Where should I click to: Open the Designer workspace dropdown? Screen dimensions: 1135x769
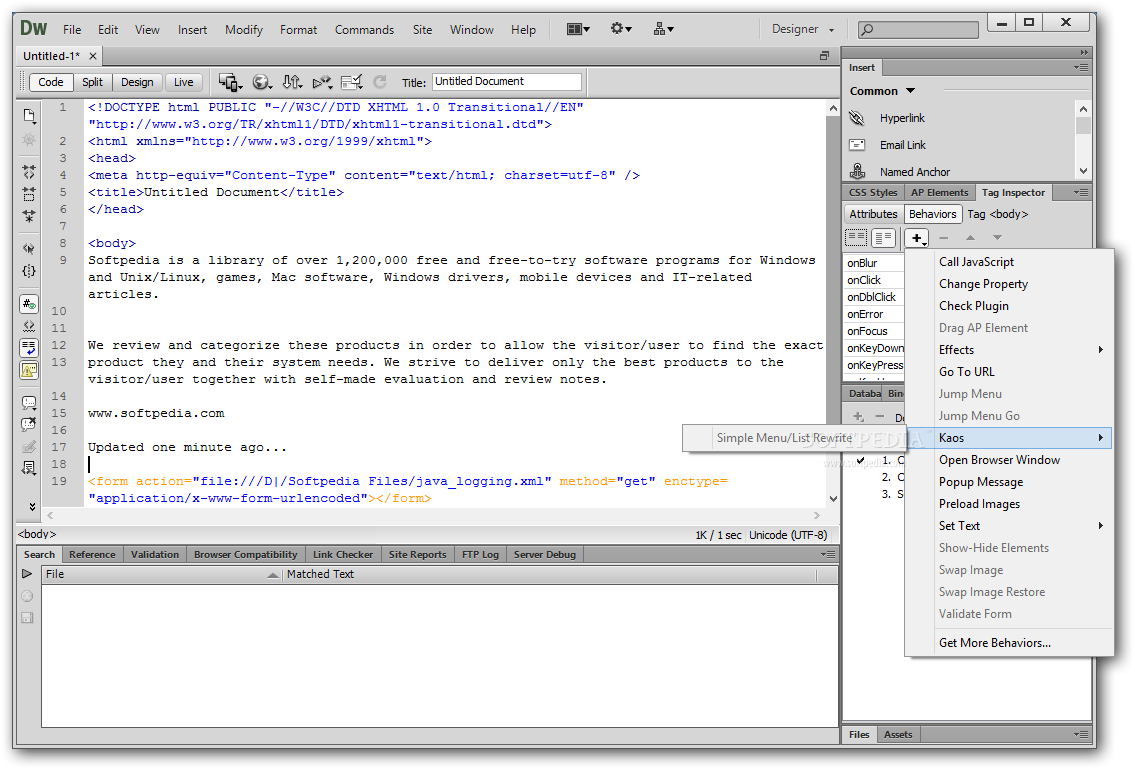[802, 29]
